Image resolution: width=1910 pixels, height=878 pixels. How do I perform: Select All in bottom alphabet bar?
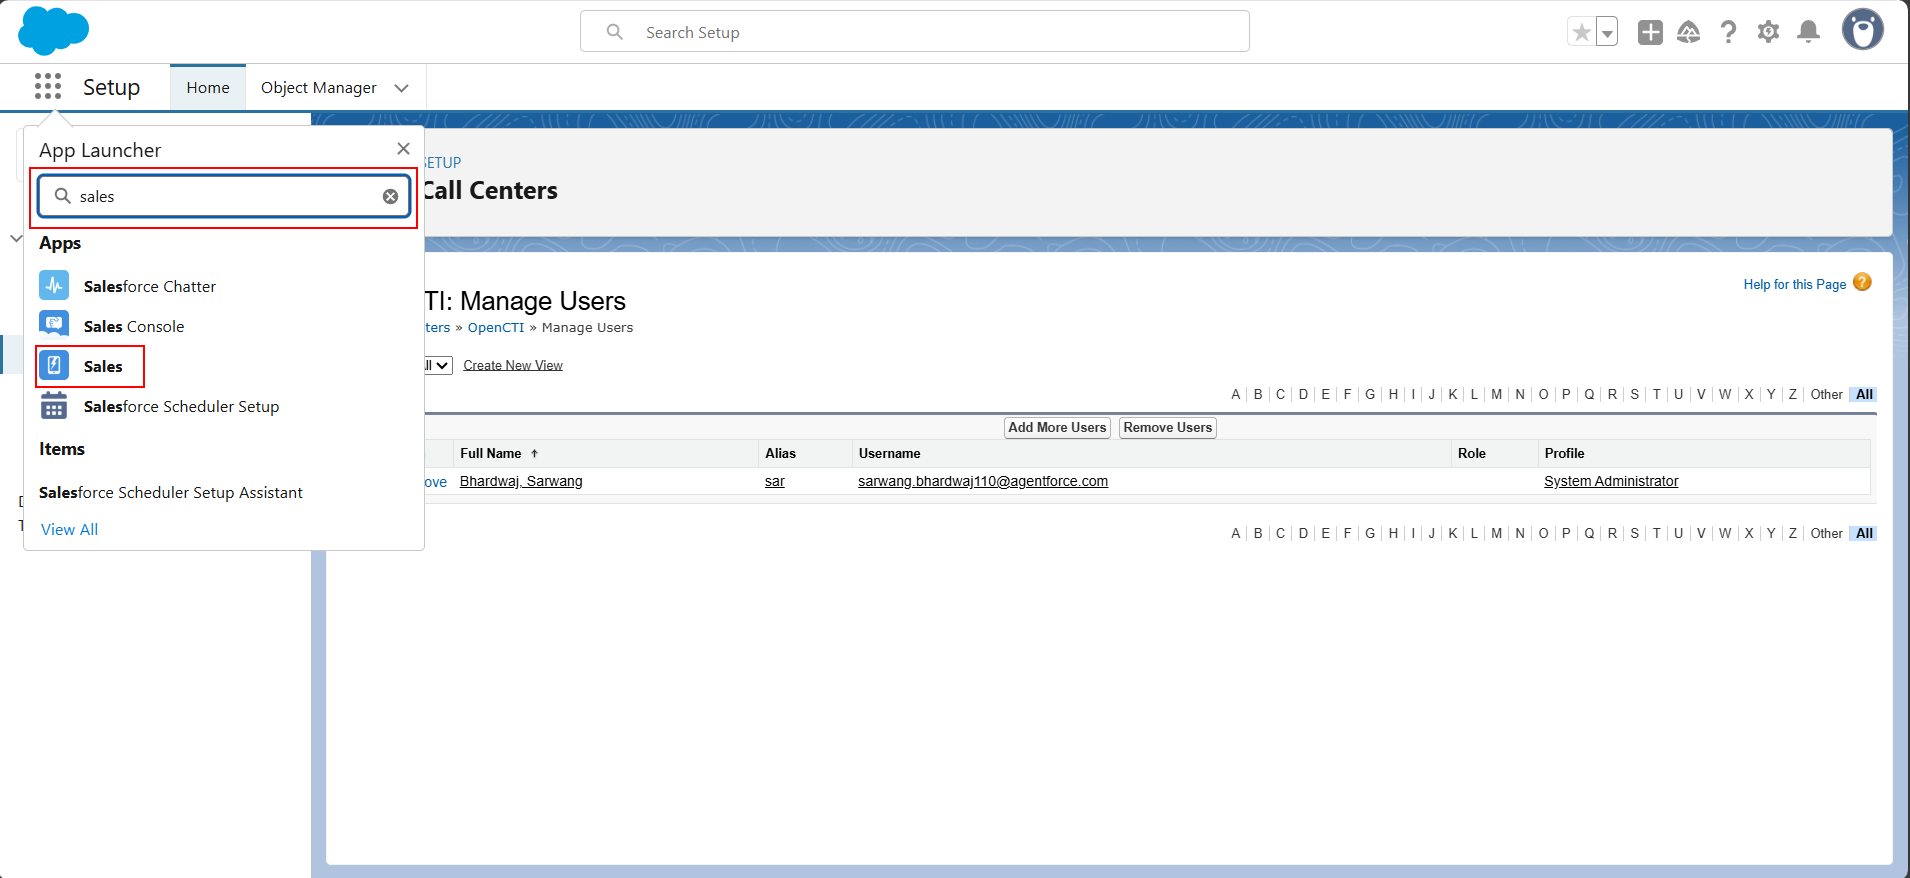1864,534
